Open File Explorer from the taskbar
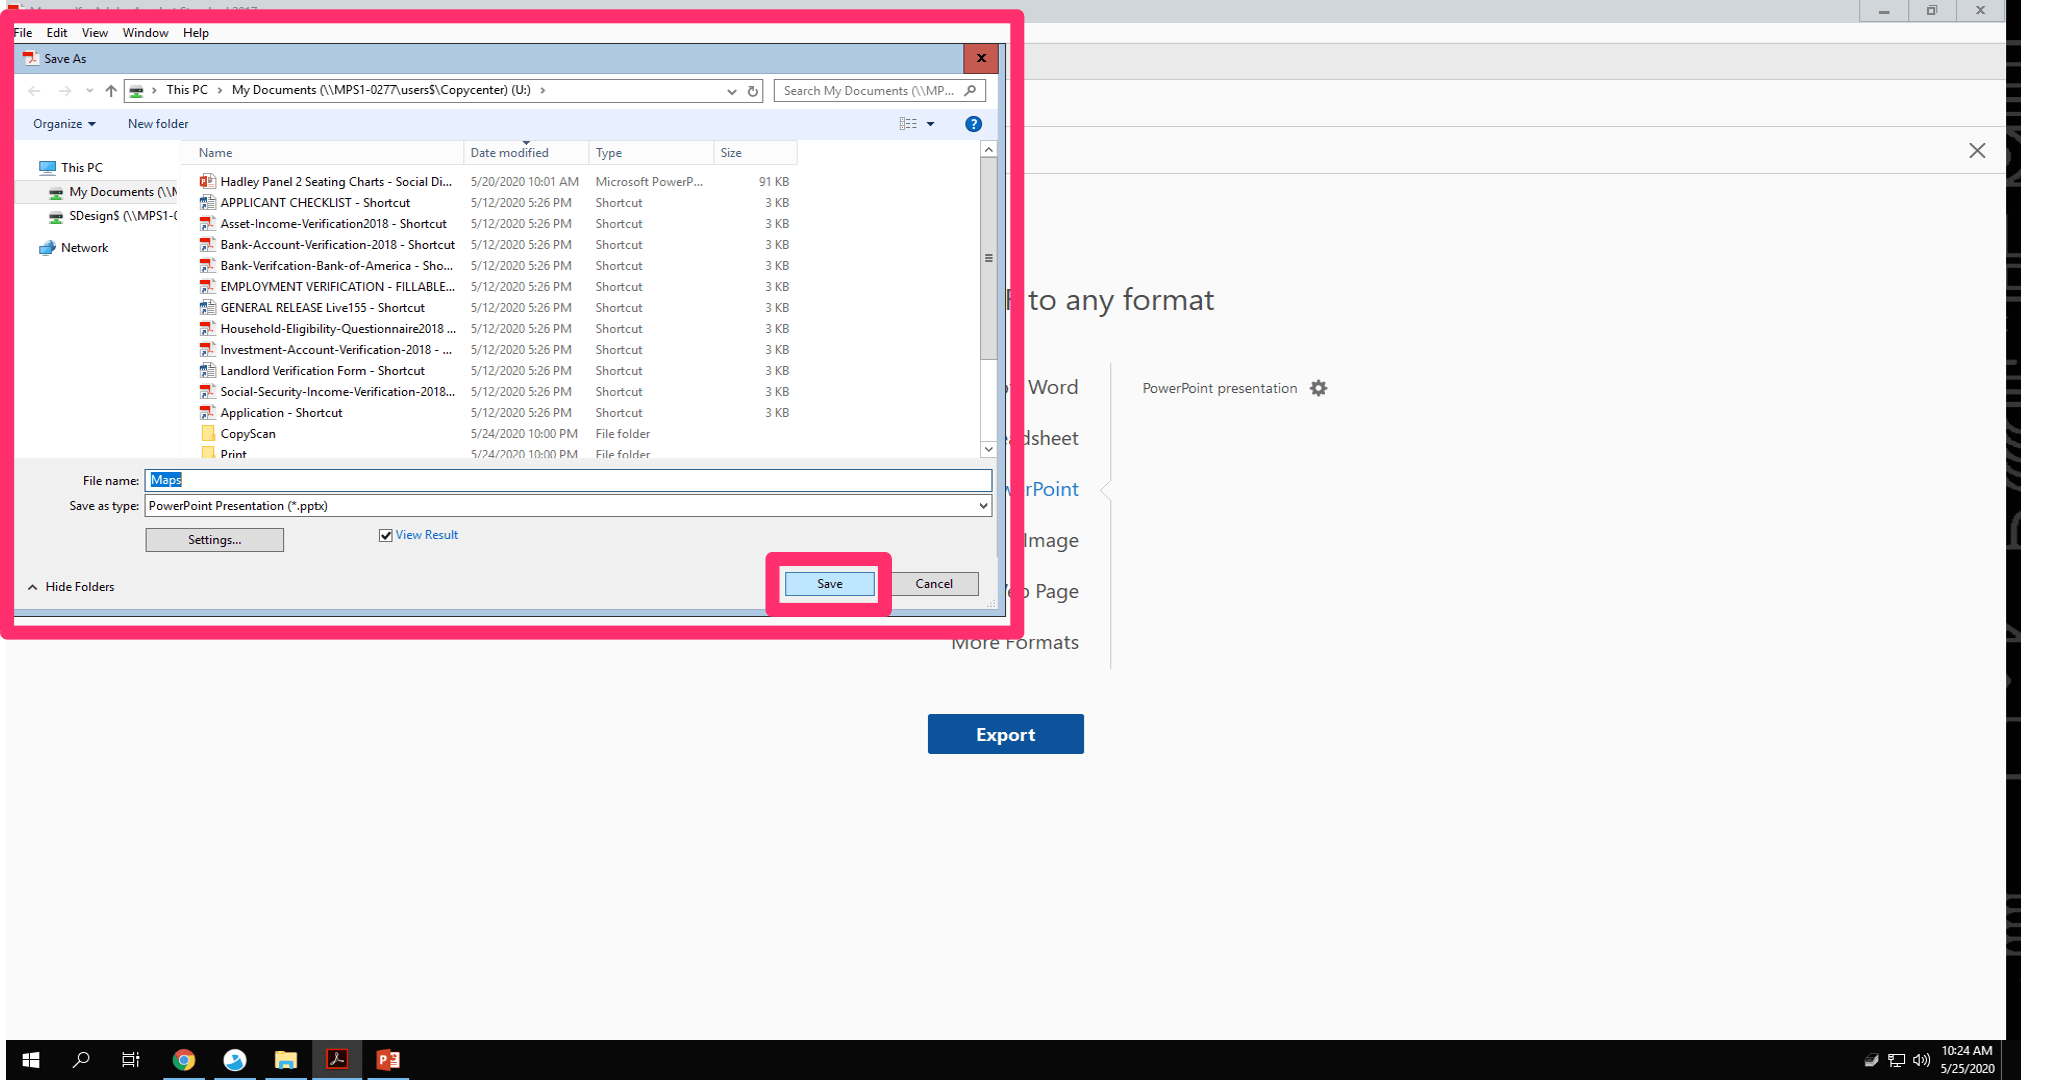2062x1080 pixels. [286, 1059]
